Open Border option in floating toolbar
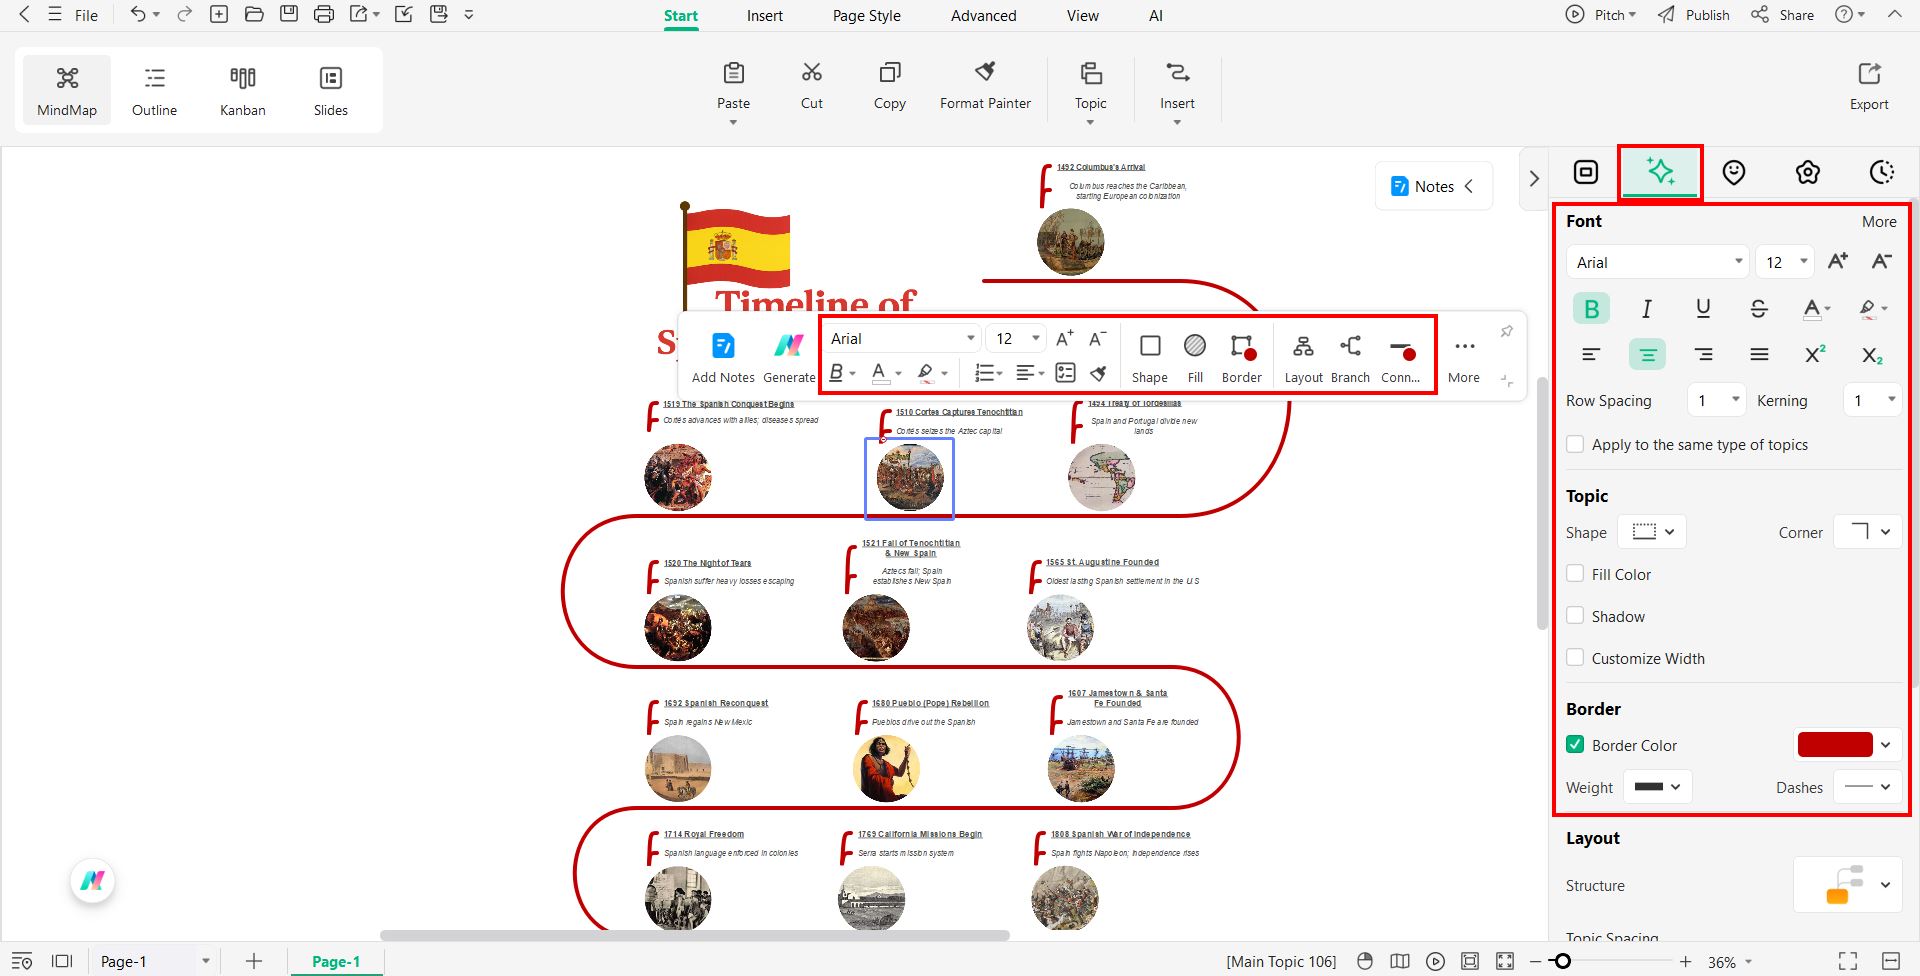The width and height of the screenshot is (1920, 976). [x=1242, y=358]
